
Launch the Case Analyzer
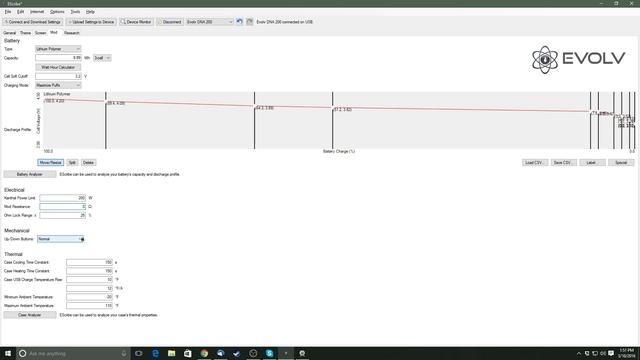pyautogui.click(x=30, y=315)
